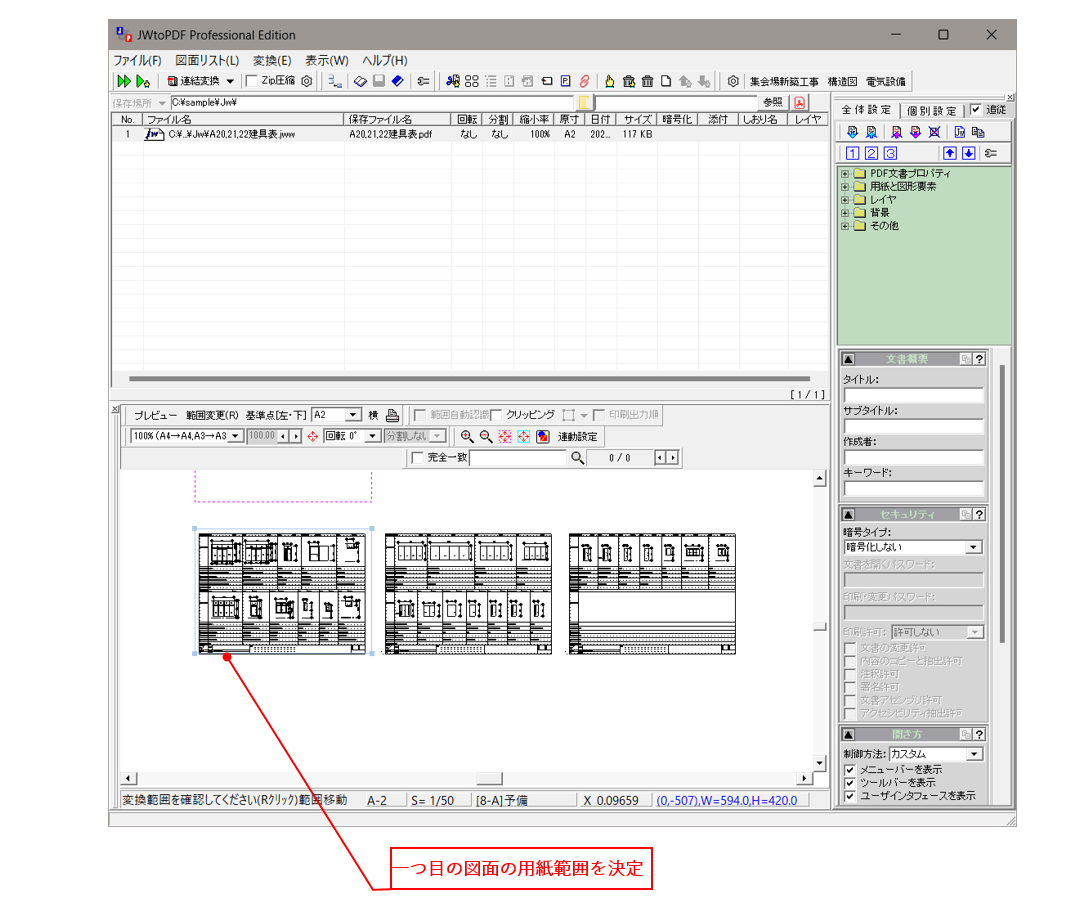The width and height of the screenshot is (1071, 906).
Task: Click the red PDF icon beside 参照
Action: (x=800, y=103)
